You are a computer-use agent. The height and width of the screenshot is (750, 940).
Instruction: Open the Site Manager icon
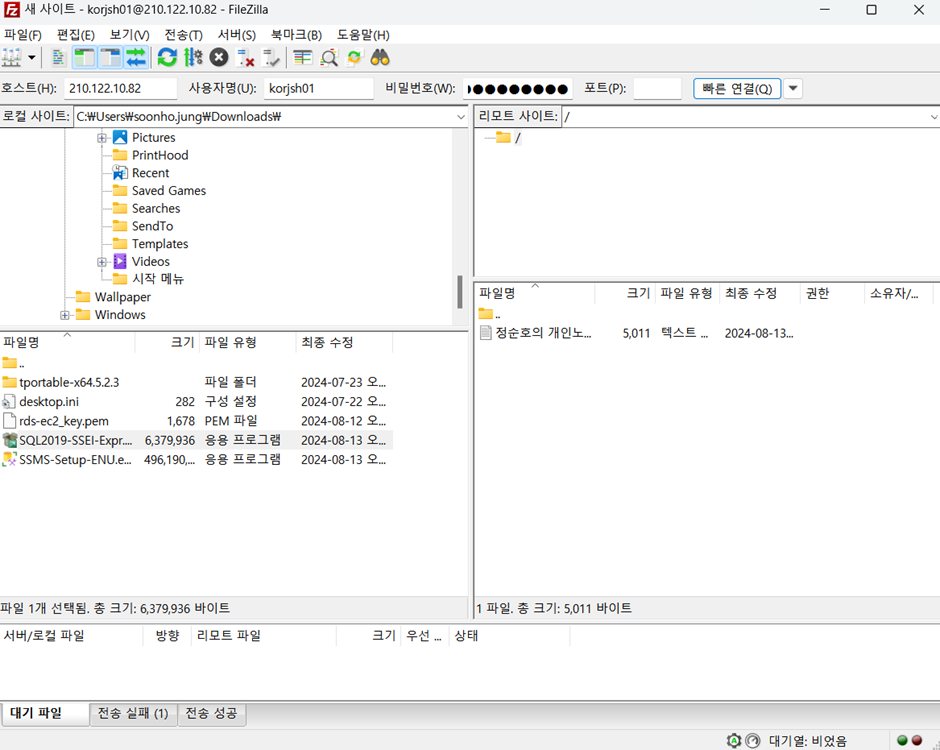(x=13, y=57)
